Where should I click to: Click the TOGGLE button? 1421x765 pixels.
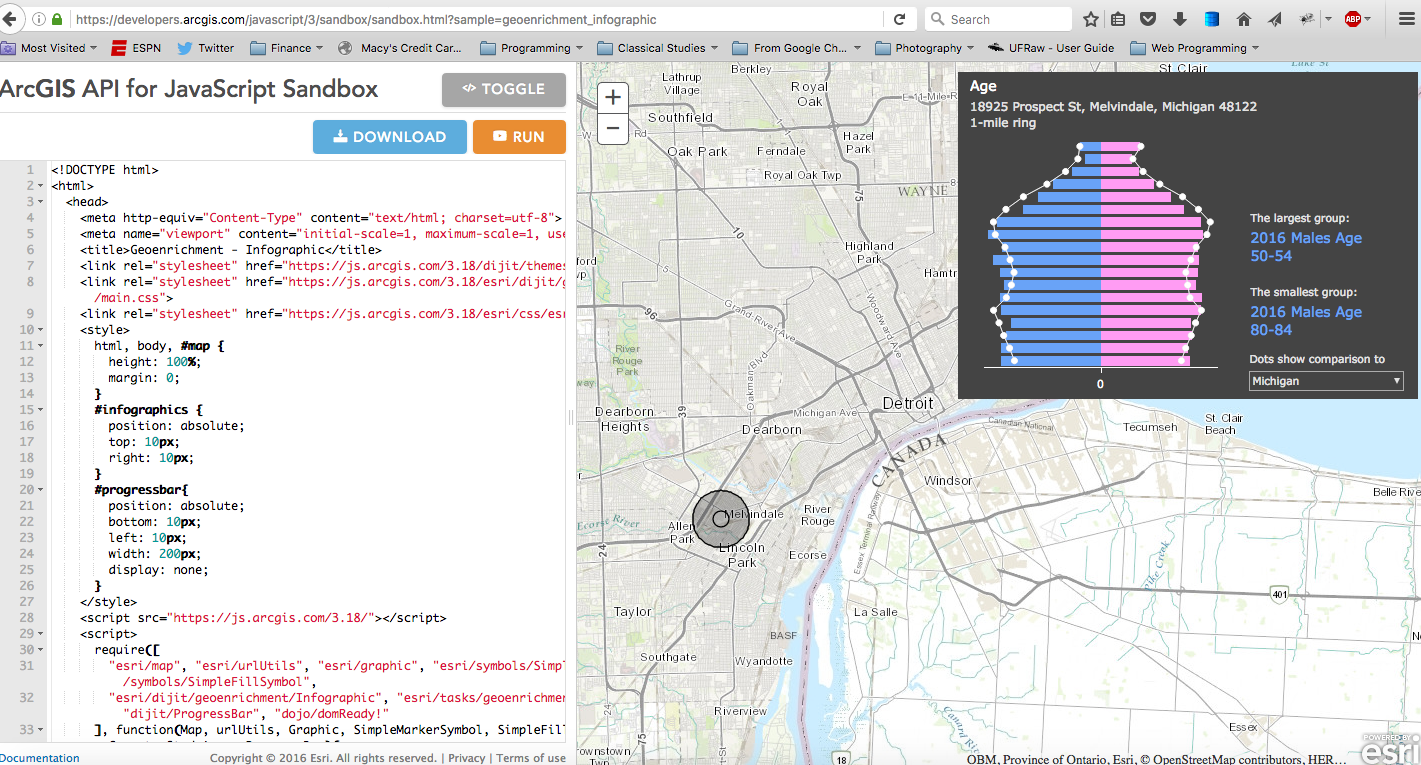504,89
